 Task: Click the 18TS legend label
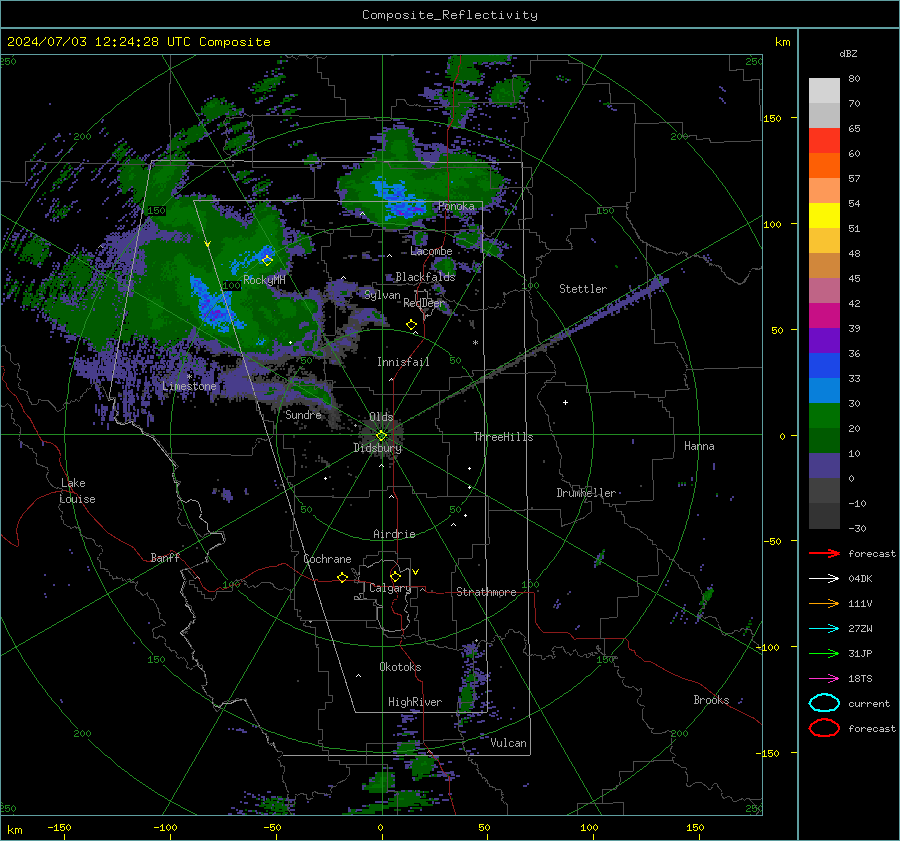click(x=860, y=679)
